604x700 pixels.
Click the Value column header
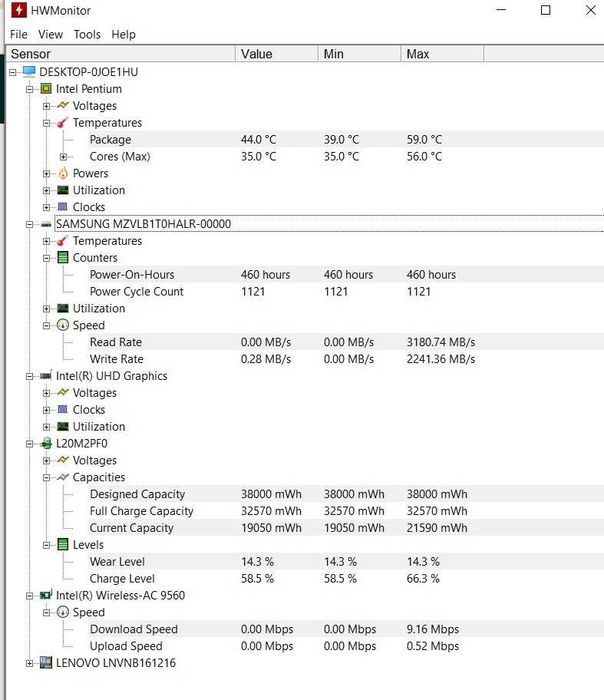pos(257,54)
